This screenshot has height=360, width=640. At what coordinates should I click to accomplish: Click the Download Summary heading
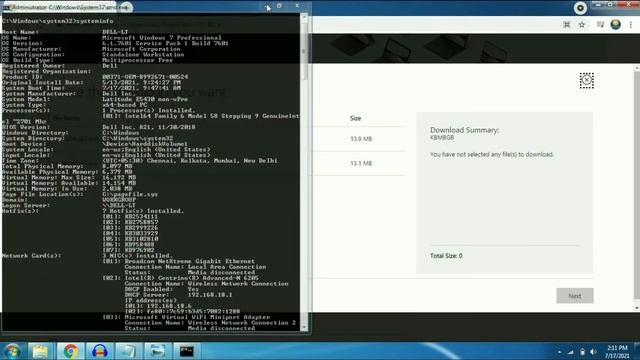point(464,130)
